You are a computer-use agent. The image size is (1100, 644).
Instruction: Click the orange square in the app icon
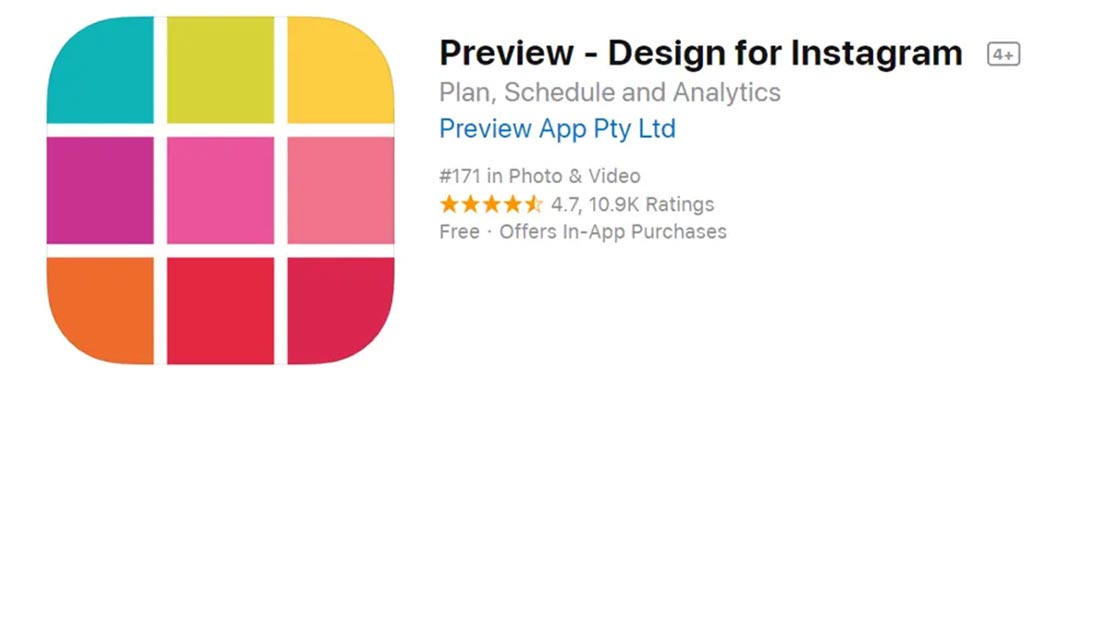[x=101, y=308]
